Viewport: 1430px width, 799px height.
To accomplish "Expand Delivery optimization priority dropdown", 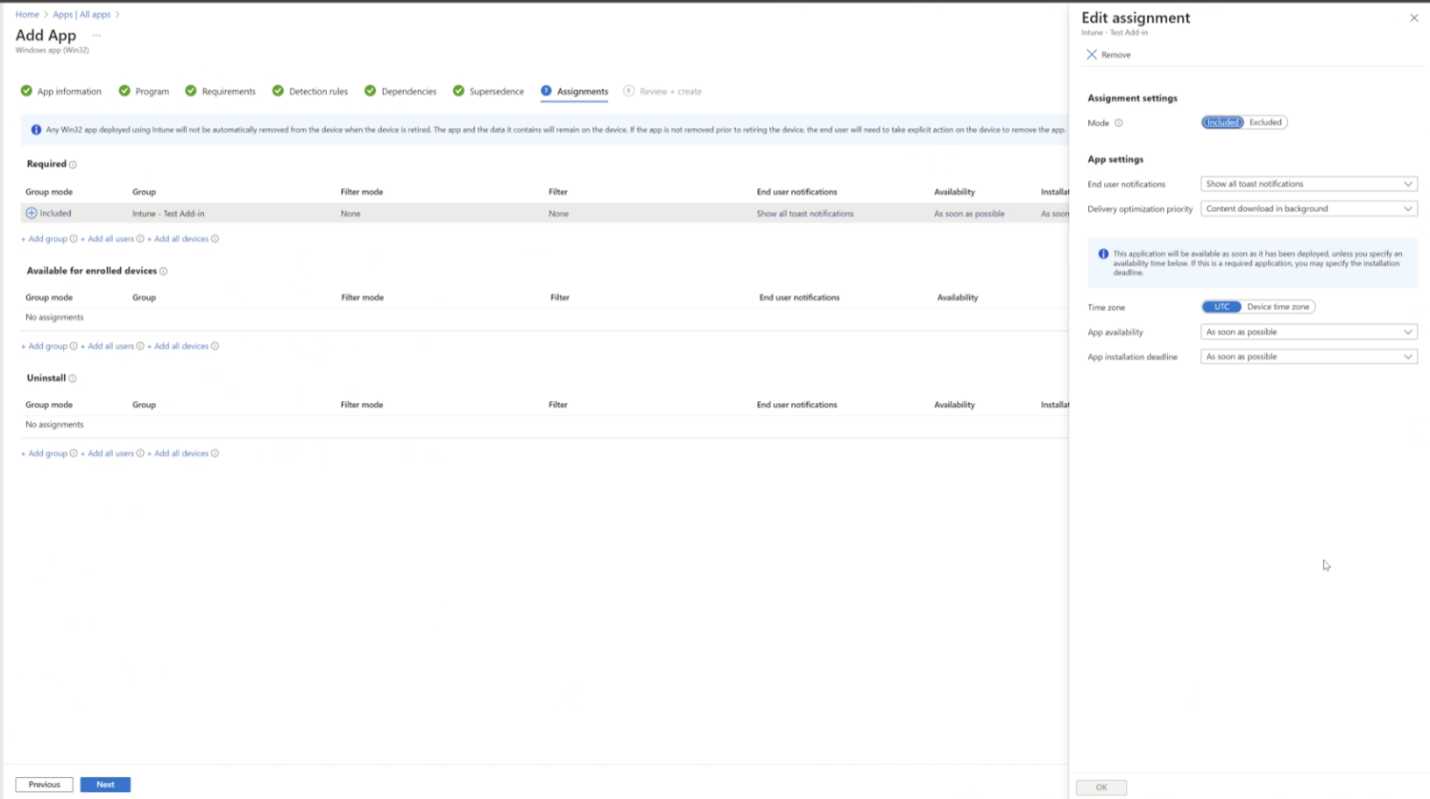I will [1308, 209].
